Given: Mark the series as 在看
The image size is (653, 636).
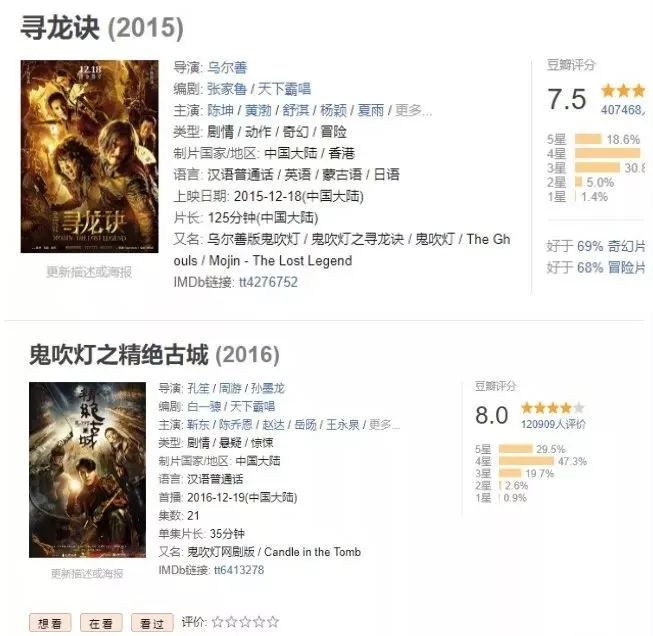Looking at the screenshot, I should coord(101,623).
